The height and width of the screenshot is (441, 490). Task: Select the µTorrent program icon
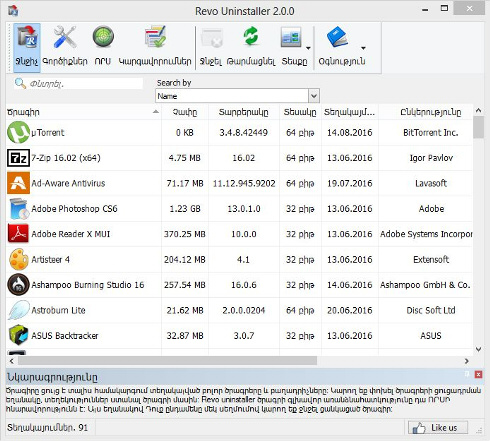pyautogui.click(x=18, y=132)
